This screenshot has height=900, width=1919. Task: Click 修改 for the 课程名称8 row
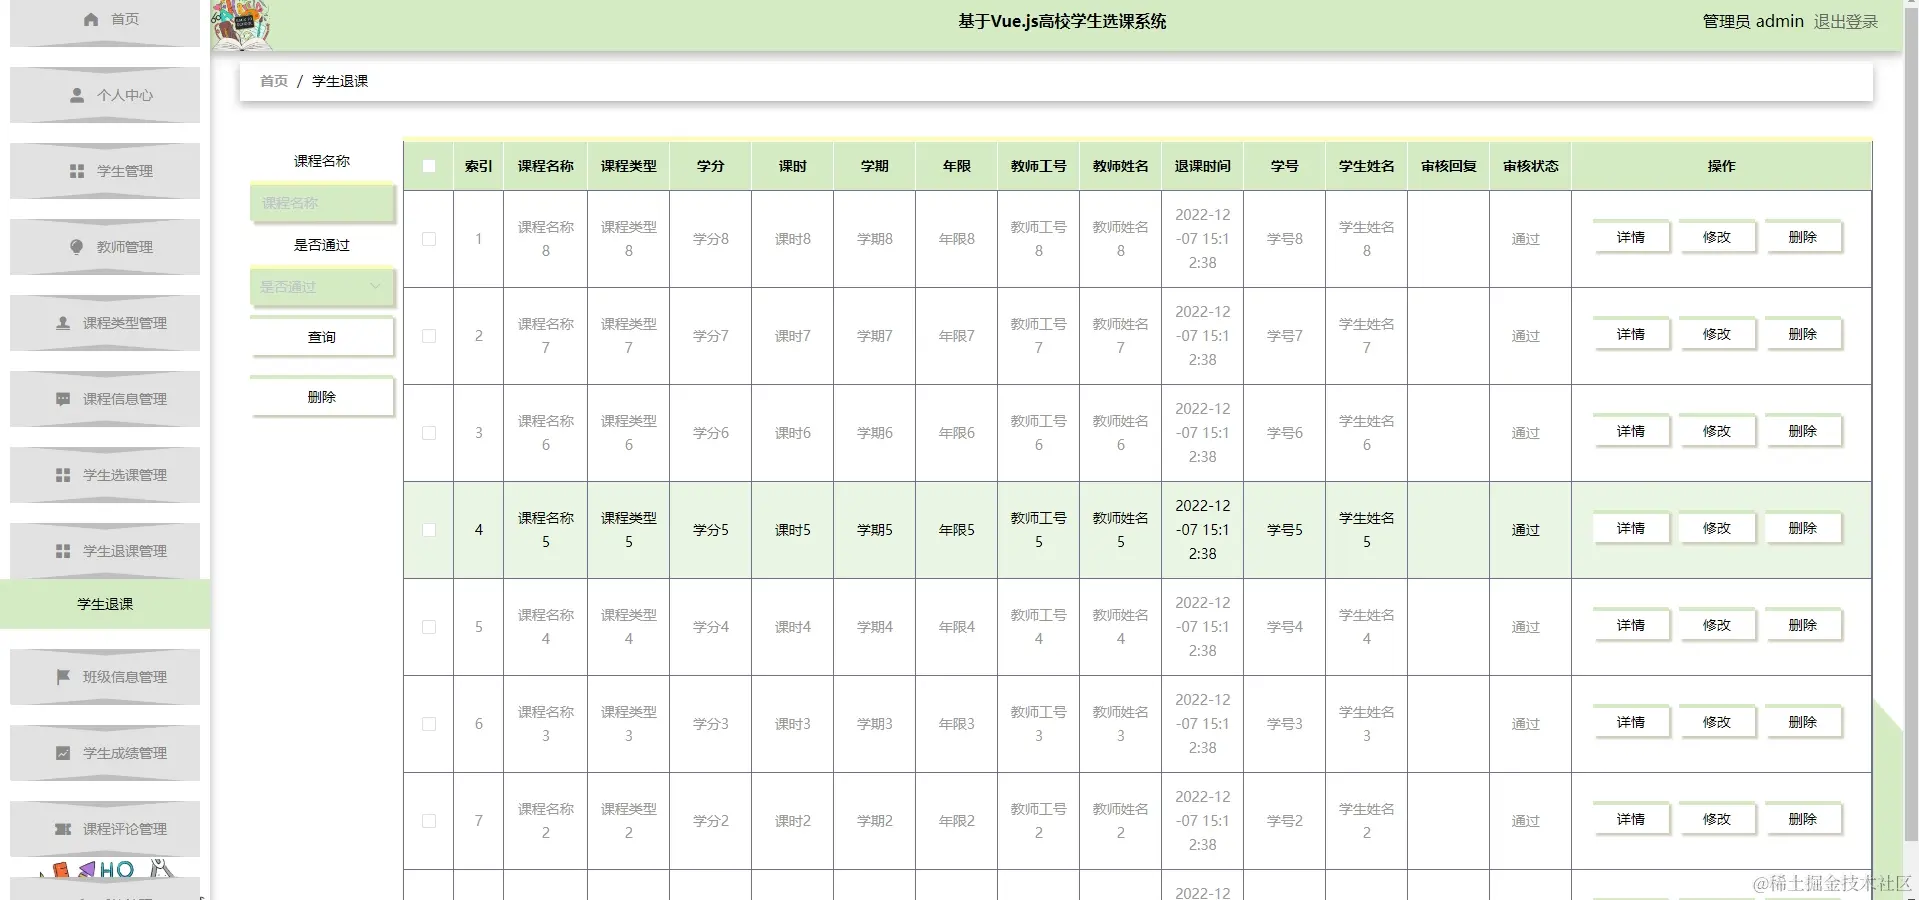(x=1717, y=237)
